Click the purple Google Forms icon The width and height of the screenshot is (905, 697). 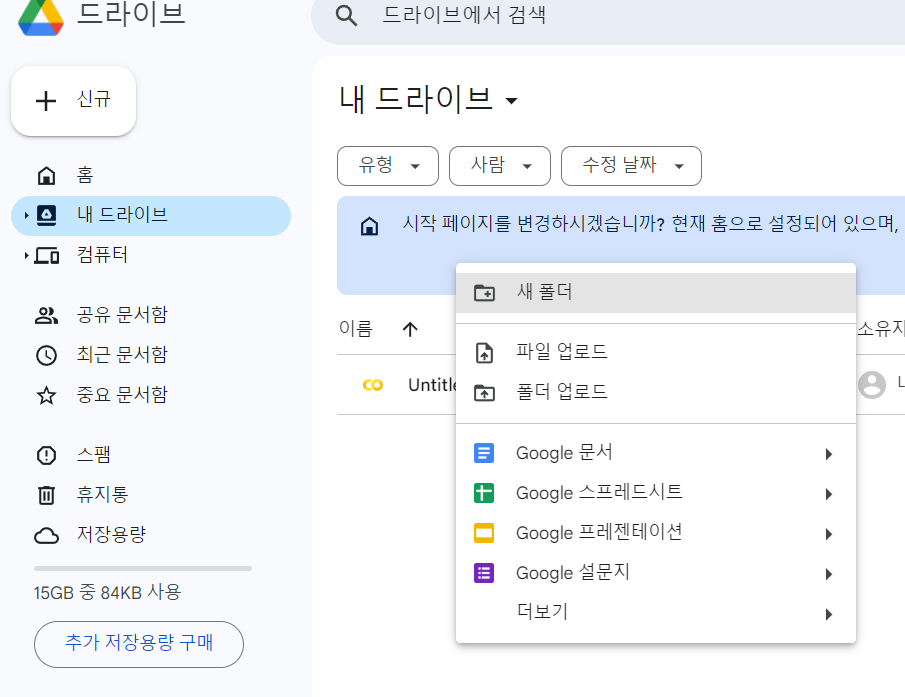click(484, 573)
